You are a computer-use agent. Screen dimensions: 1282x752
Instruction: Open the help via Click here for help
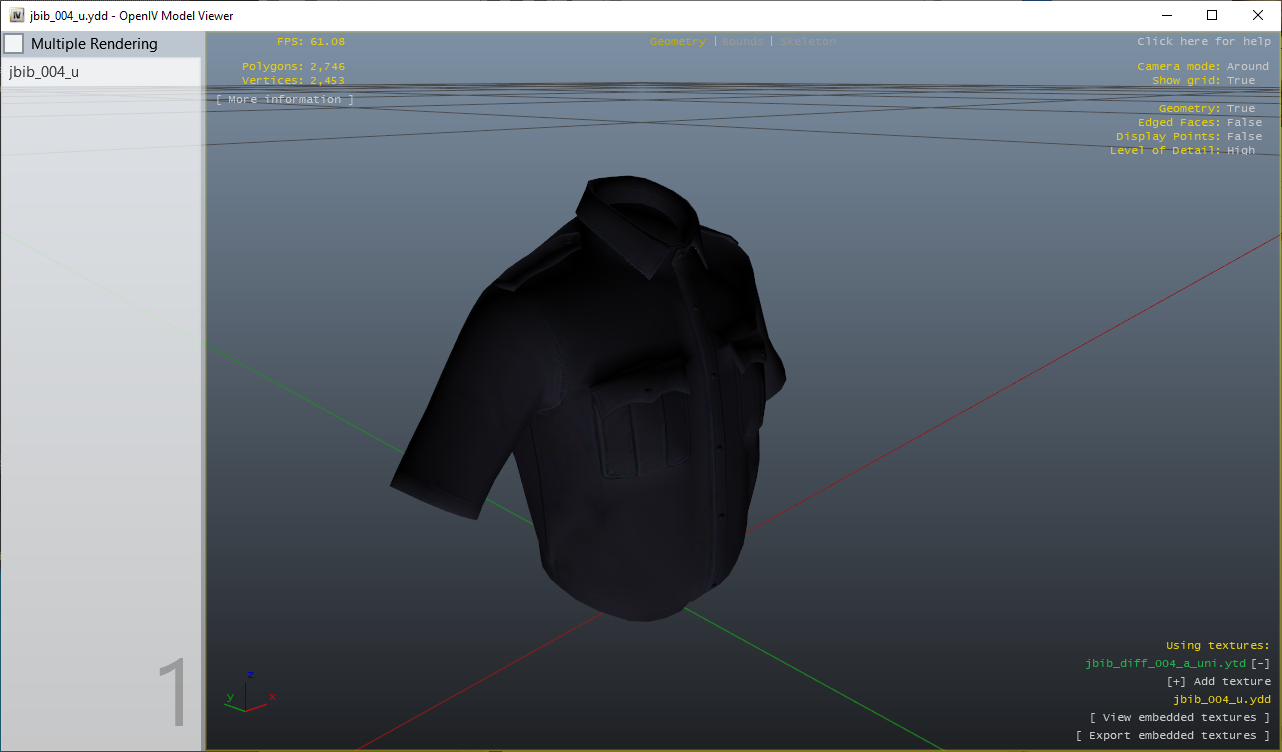(x=1204, y=41)
